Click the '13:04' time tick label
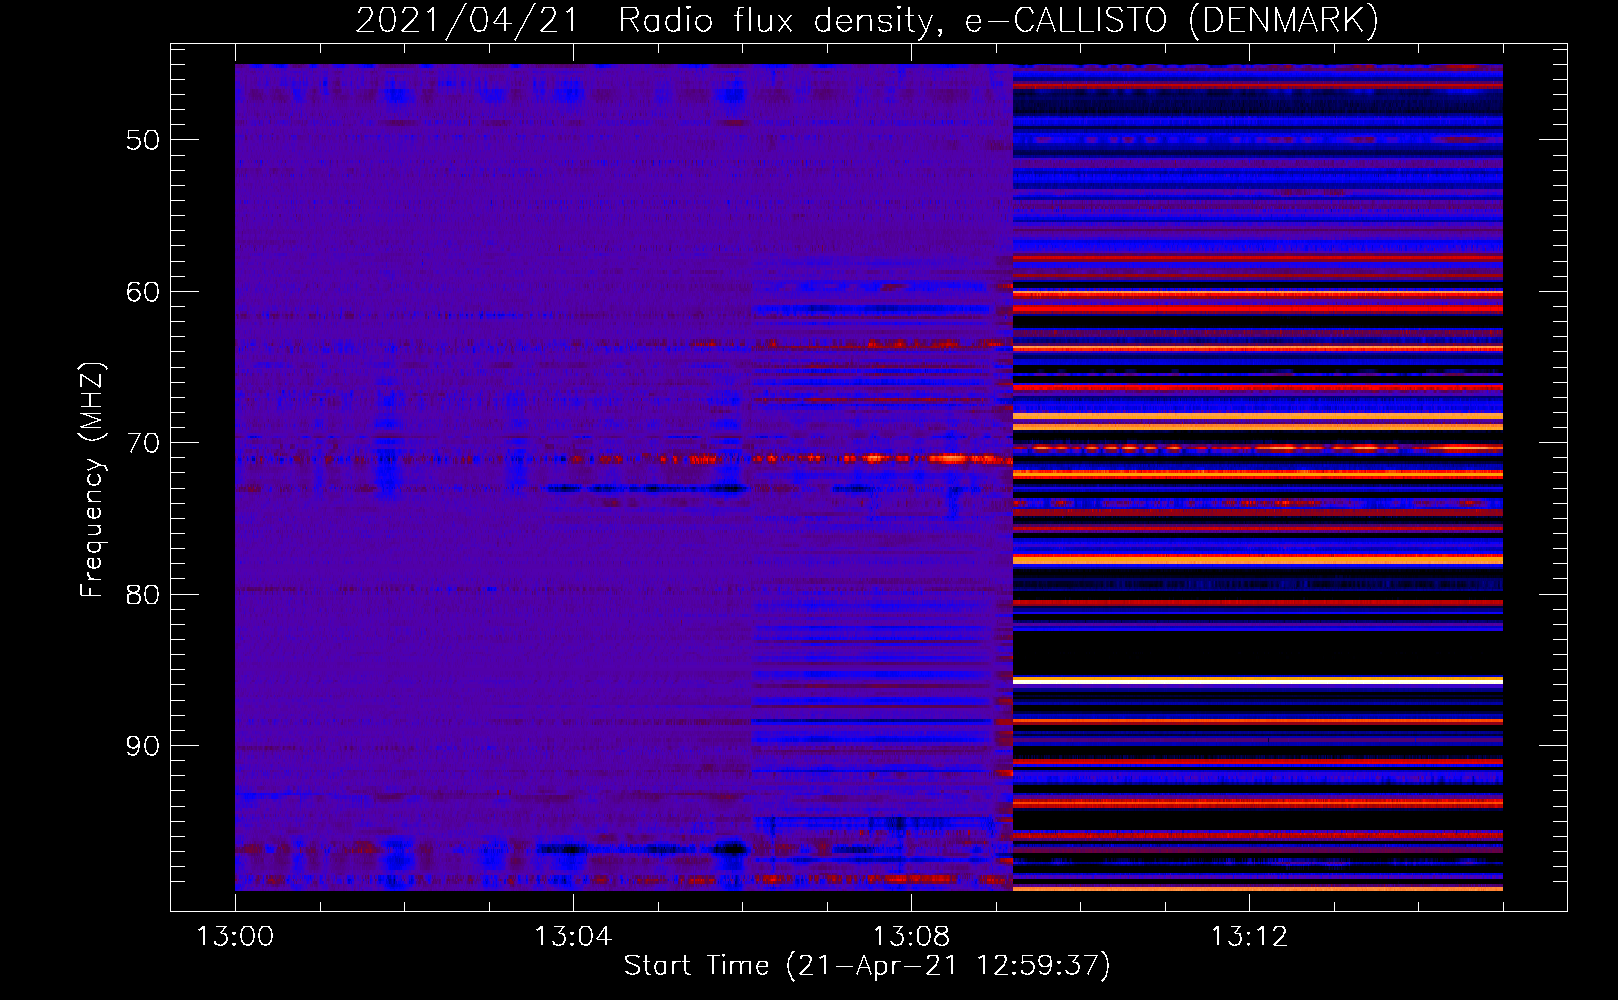The width and height of the screenshot is (1618, 1000). (x=573, y=937)
